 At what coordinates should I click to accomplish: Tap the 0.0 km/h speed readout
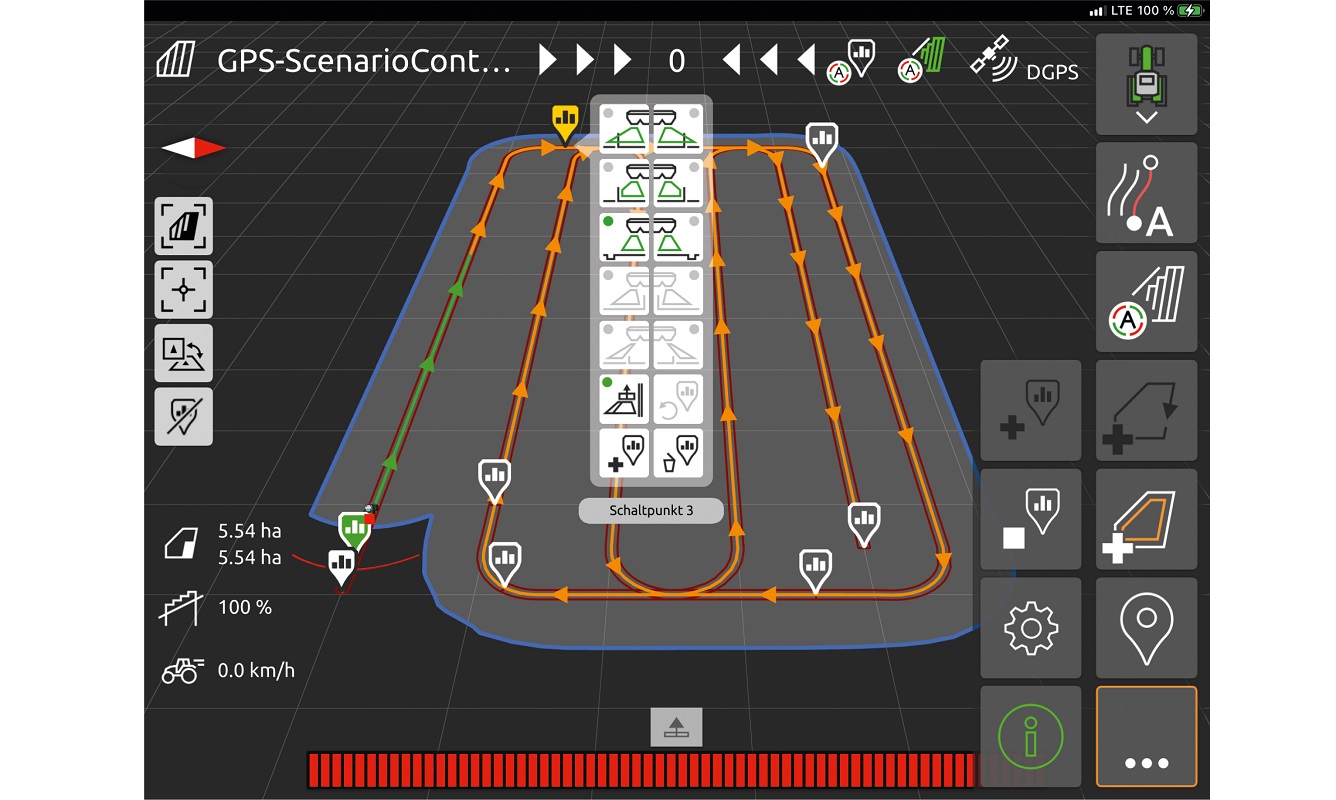coord(256,670)
